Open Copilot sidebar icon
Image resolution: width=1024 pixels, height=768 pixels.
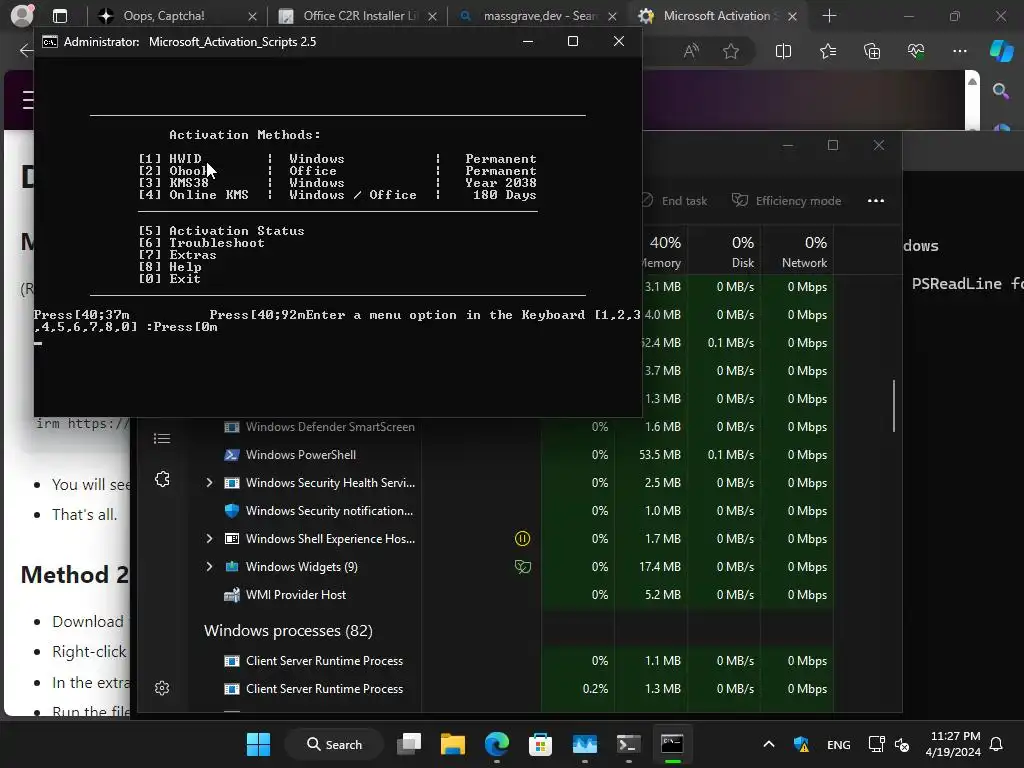1002,51
